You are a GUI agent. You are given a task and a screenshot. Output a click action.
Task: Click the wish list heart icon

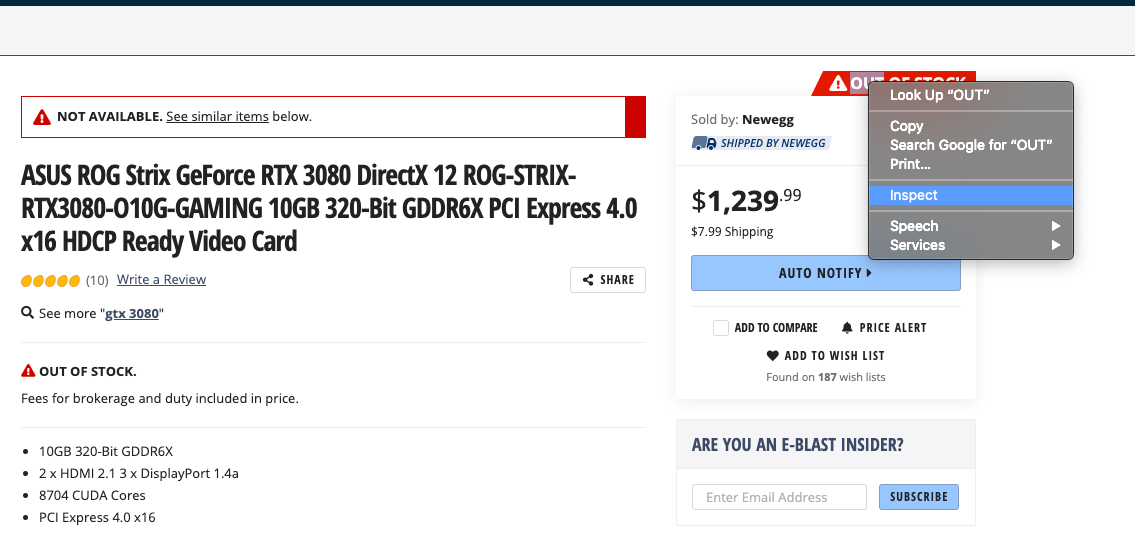(x=772, y=356)
